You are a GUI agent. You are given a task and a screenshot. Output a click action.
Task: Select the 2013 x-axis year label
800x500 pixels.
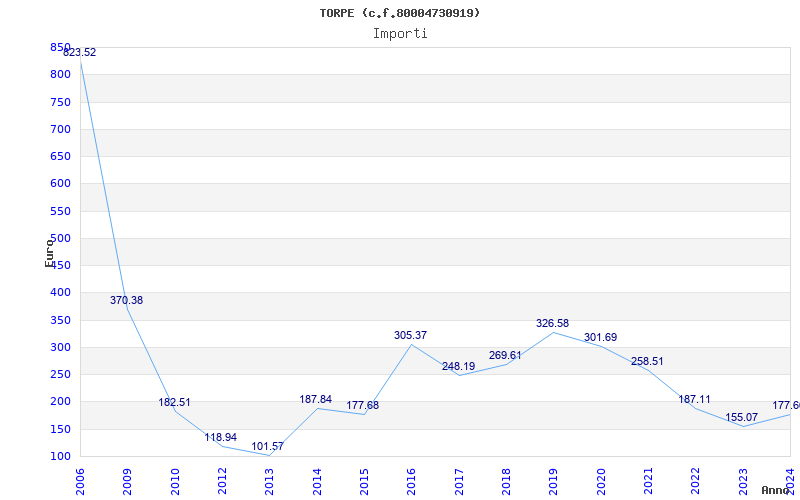pyautogui.click(x=269, y=482)
